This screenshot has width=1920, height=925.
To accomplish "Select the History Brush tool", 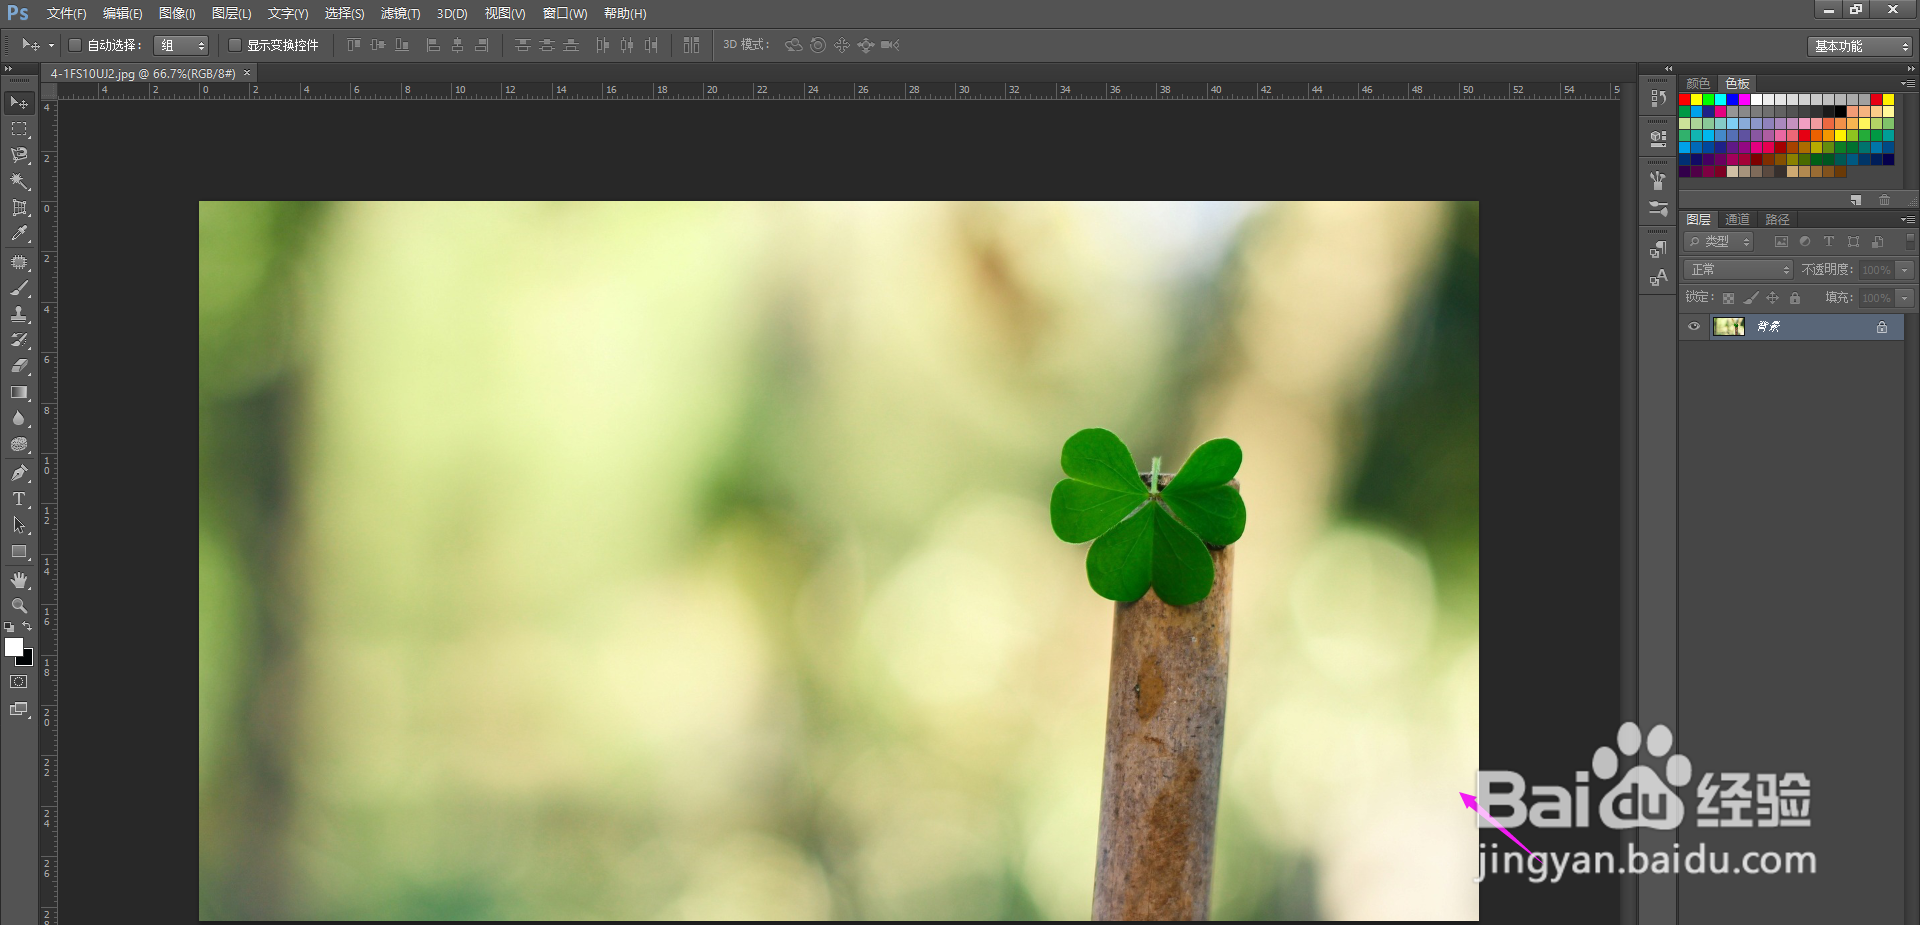I will [19, 340].
